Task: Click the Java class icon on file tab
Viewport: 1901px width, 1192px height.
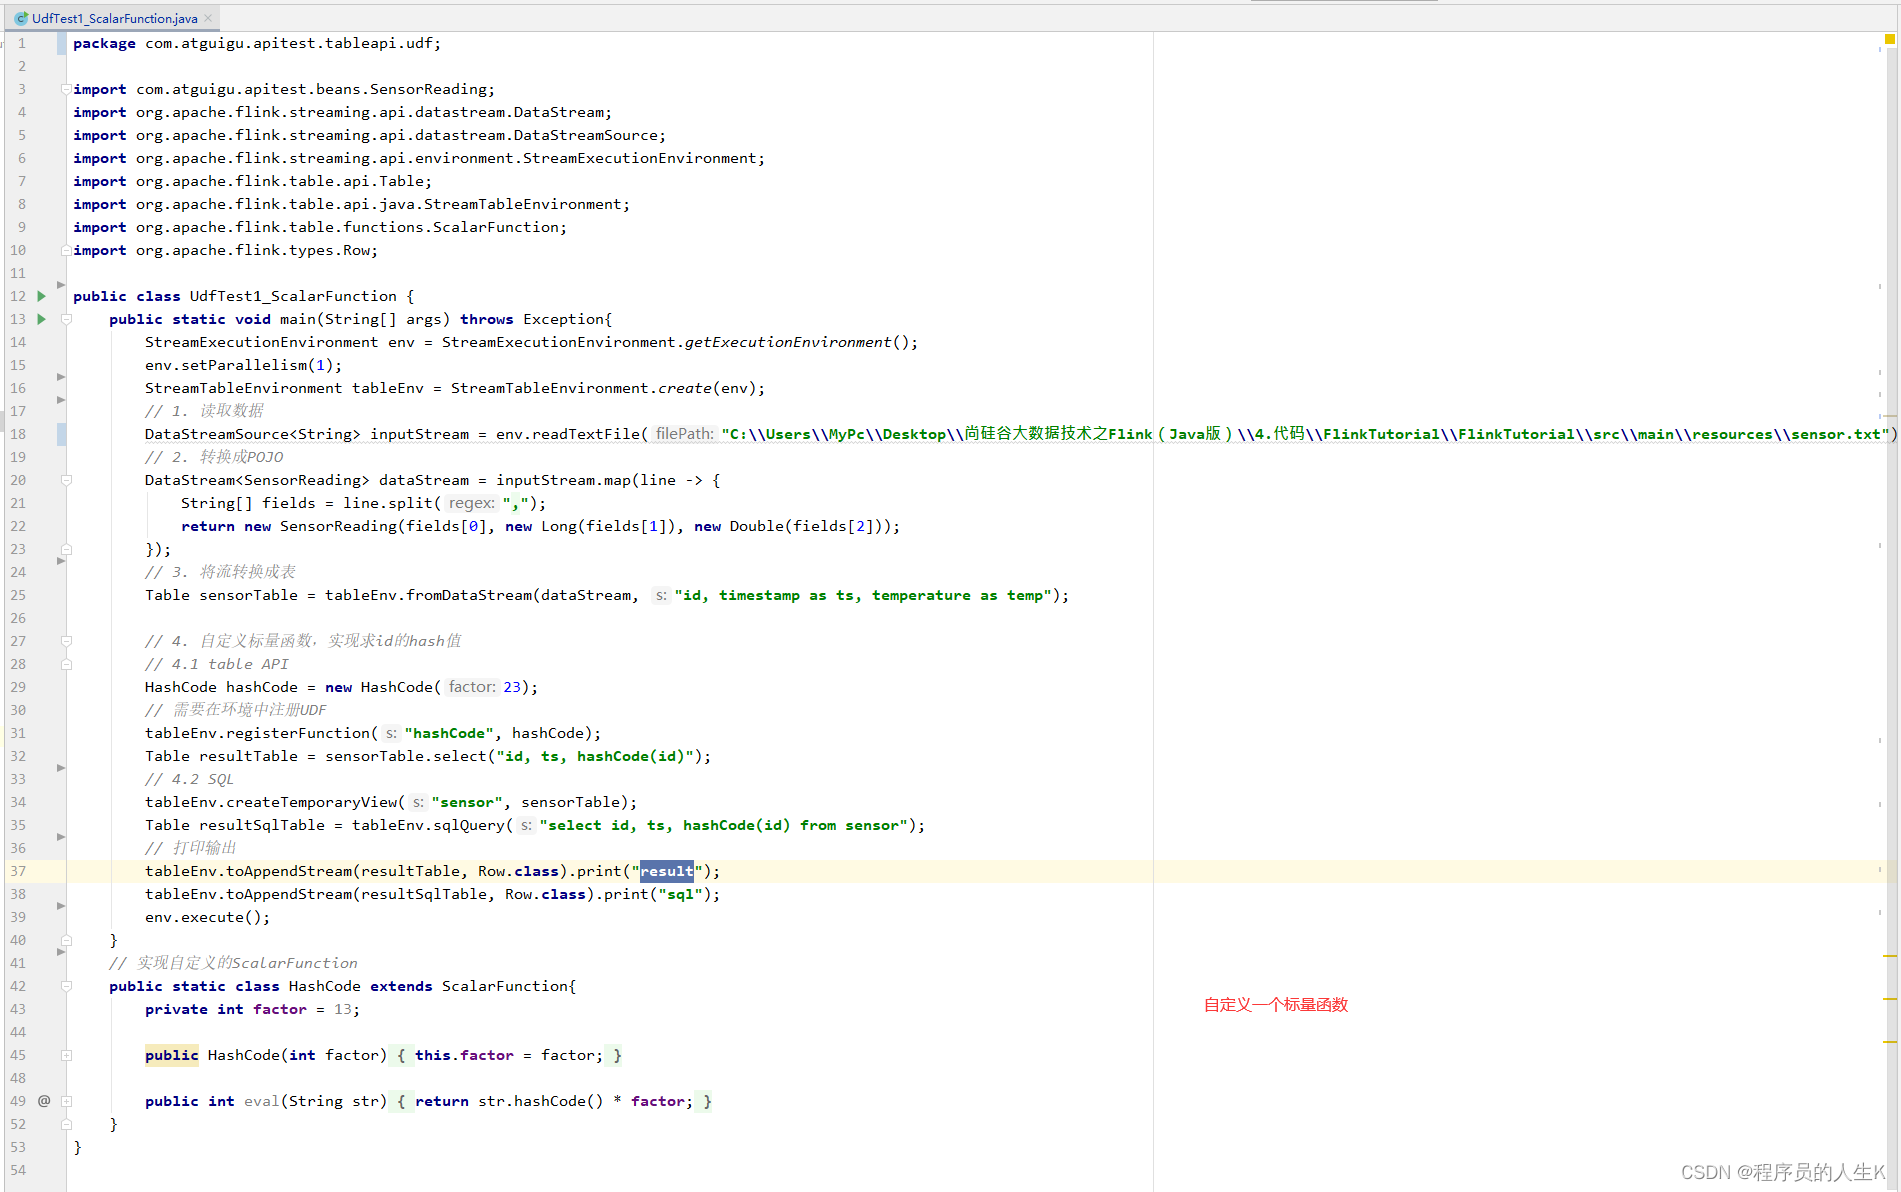Action: click(x=21, y=18)
